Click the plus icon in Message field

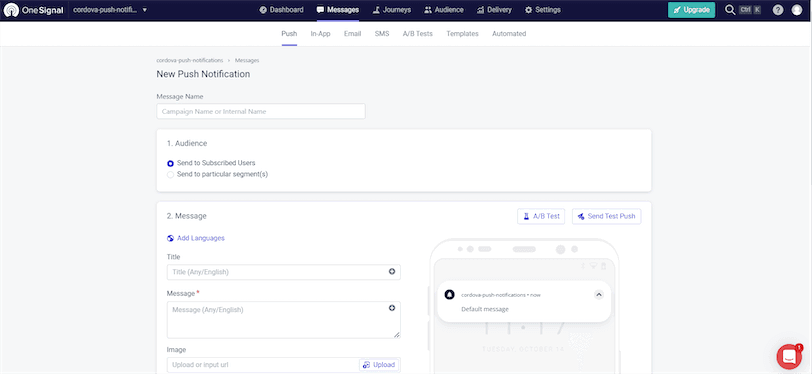point(392,308)
